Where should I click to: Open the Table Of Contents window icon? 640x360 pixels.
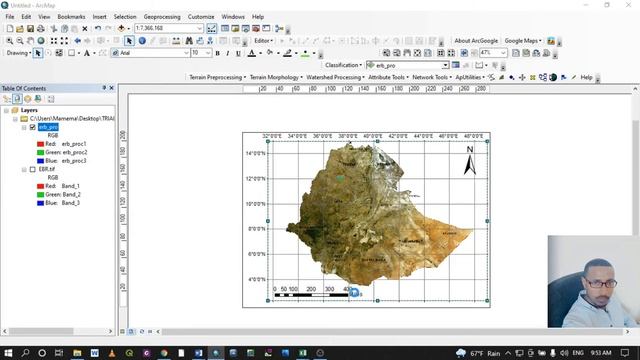click(225, 29)
